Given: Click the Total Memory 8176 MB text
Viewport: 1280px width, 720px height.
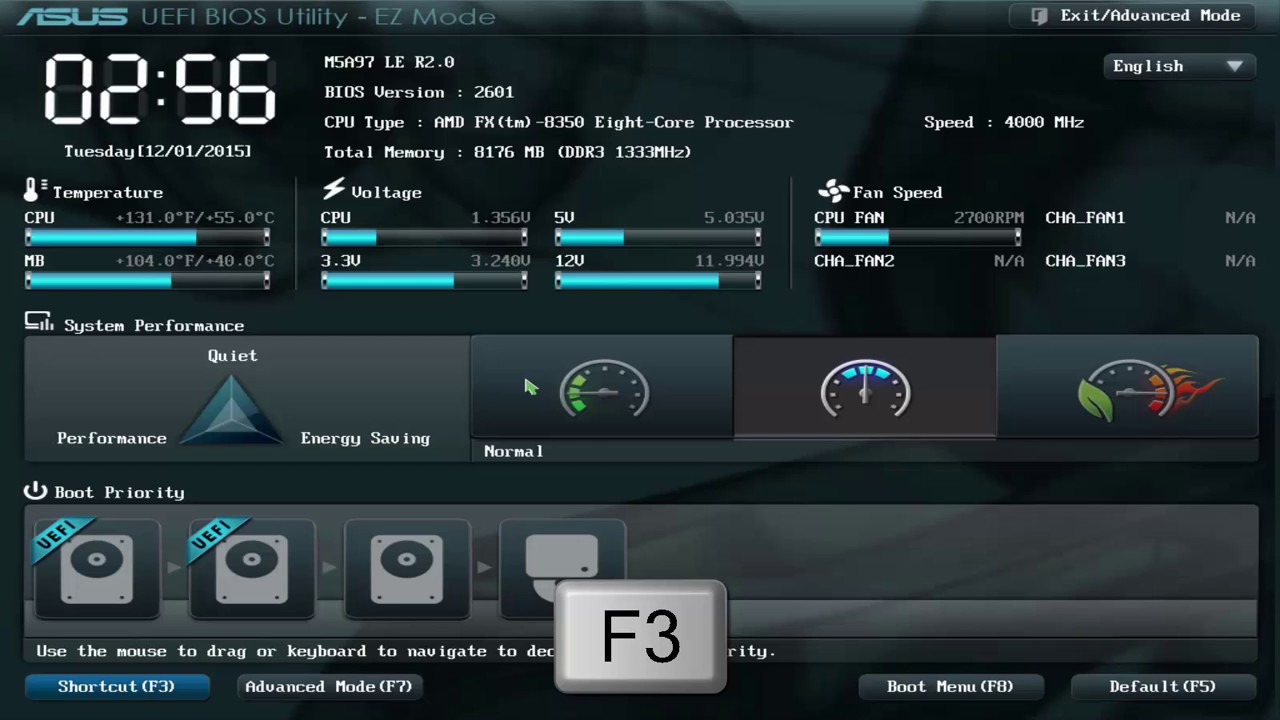Looking at the screenshot, I should 508,152.
